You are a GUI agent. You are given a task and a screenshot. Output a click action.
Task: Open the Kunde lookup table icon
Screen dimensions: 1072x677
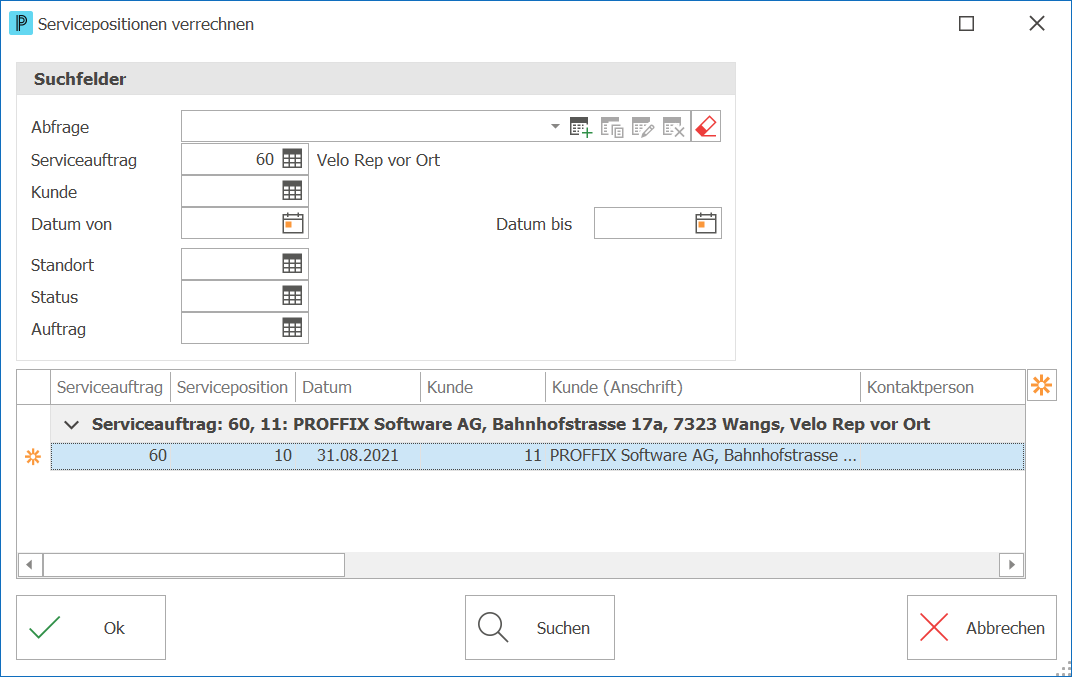click(292, 191)
